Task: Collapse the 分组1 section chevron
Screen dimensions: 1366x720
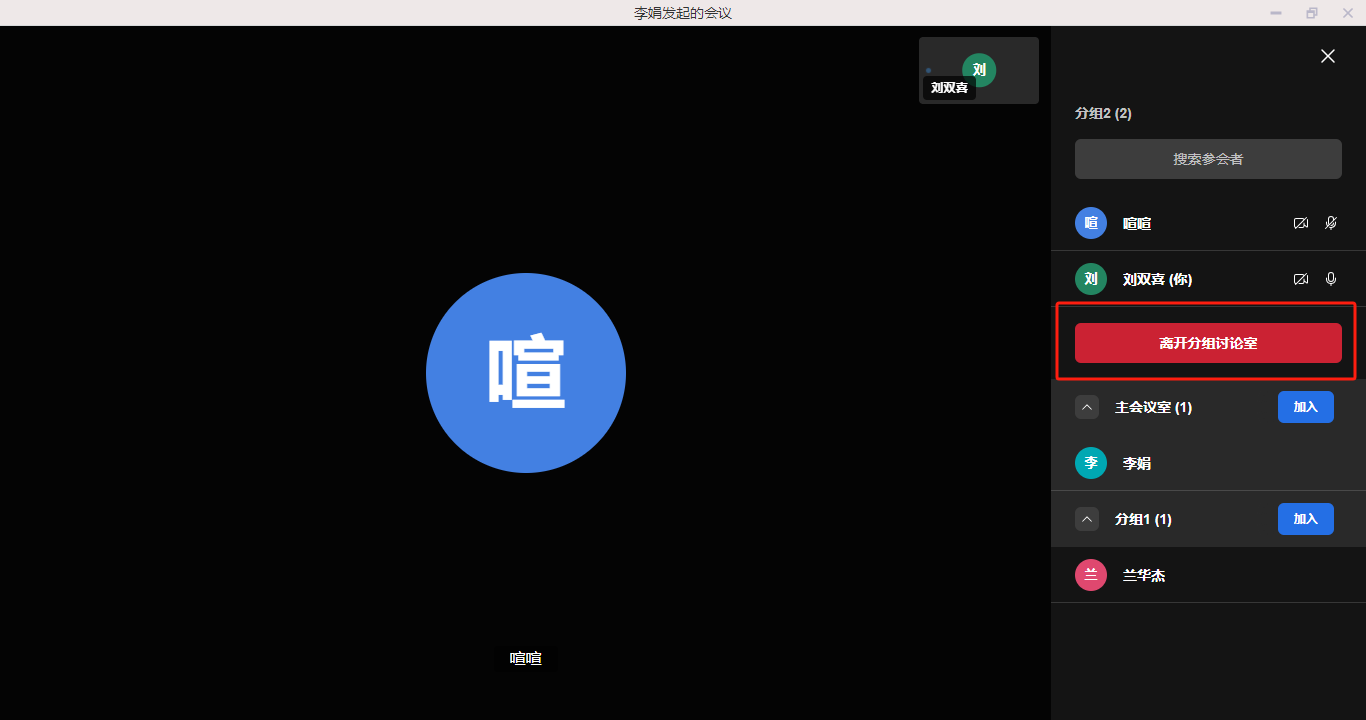Action: (x=1087, y=519)
